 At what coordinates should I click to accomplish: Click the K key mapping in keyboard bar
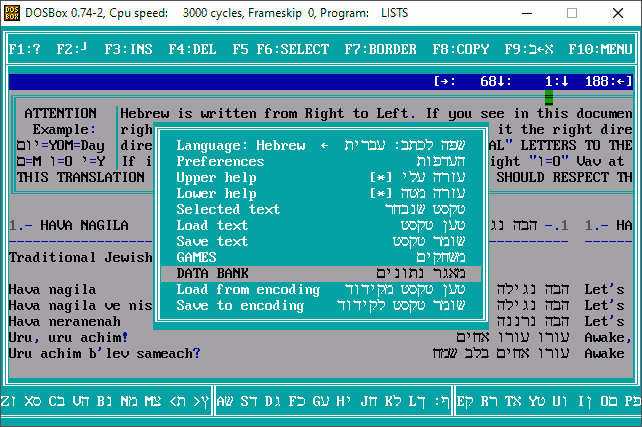tap(393, 401)
